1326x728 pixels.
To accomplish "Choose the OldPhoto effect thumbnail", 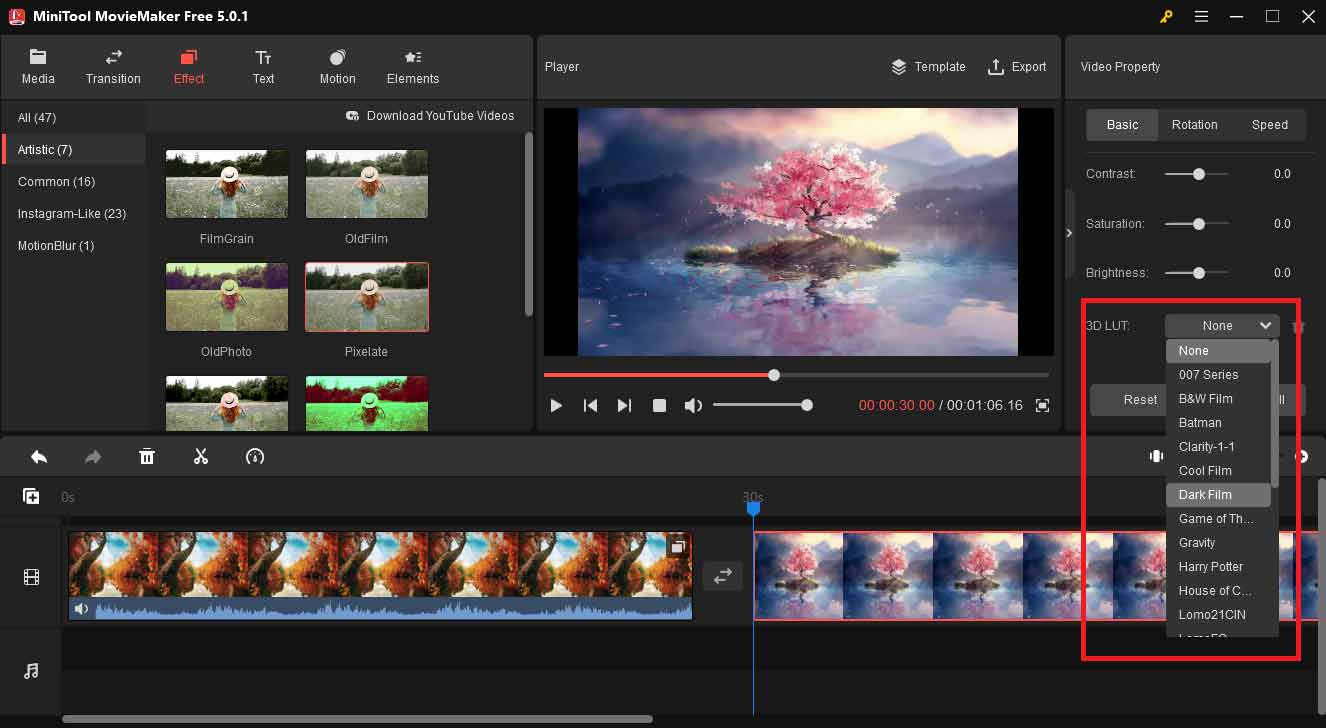I will 226,297.
